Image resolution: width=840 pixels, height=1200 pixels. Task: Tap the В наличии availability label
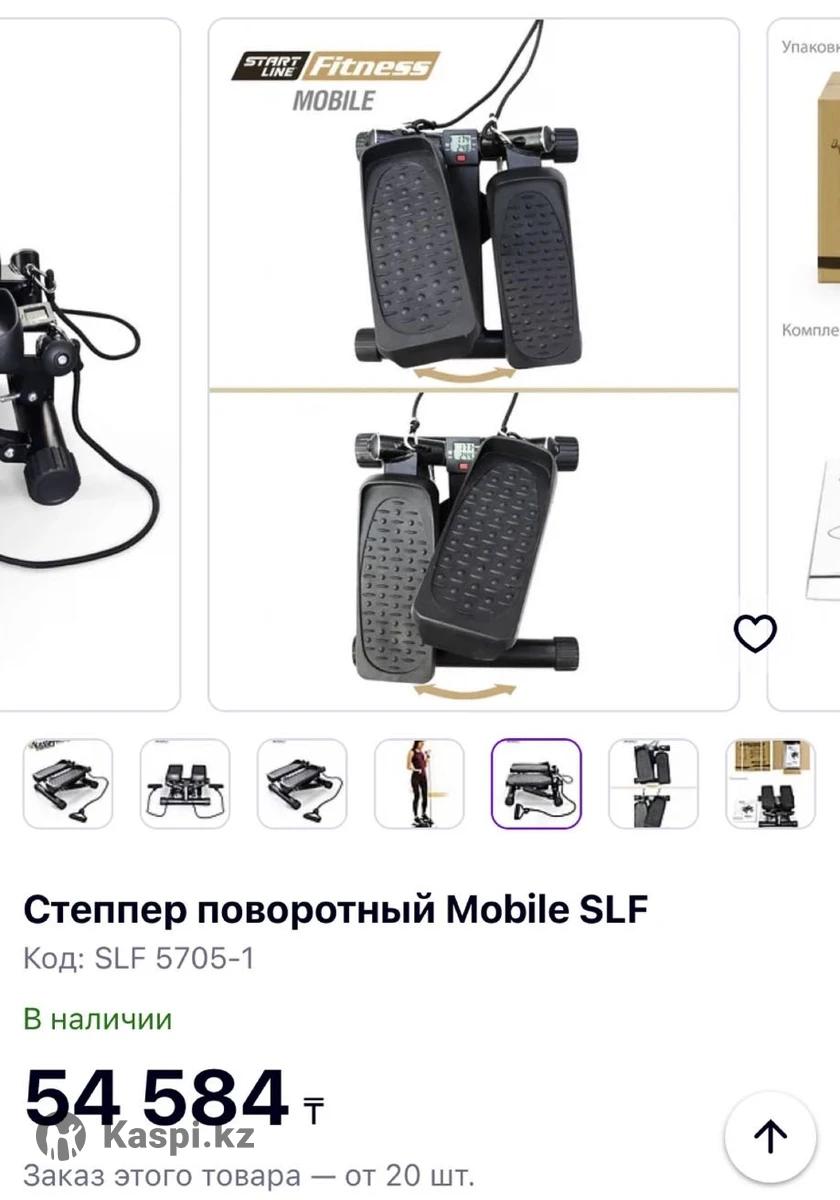(x=98, y=1019)
